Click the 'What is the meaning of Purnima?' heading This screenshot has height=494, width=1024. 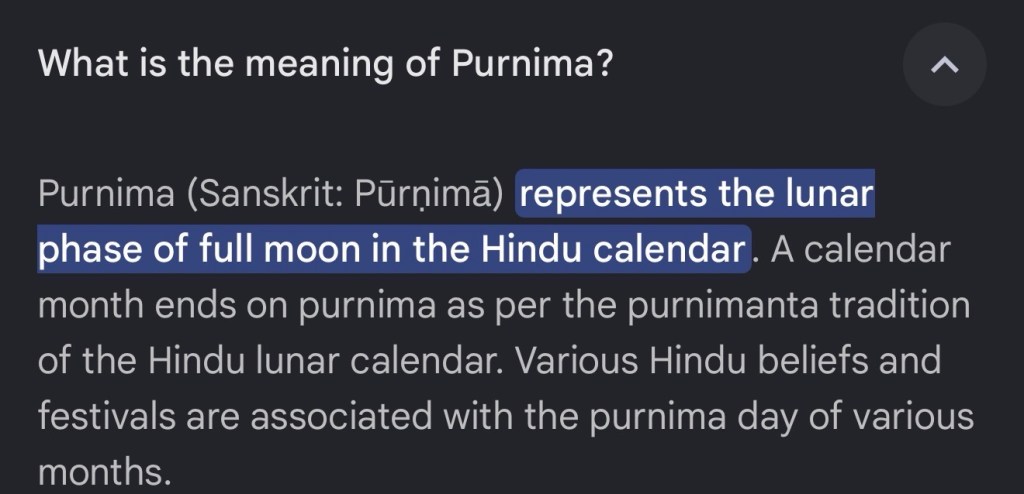click(325, 66)
